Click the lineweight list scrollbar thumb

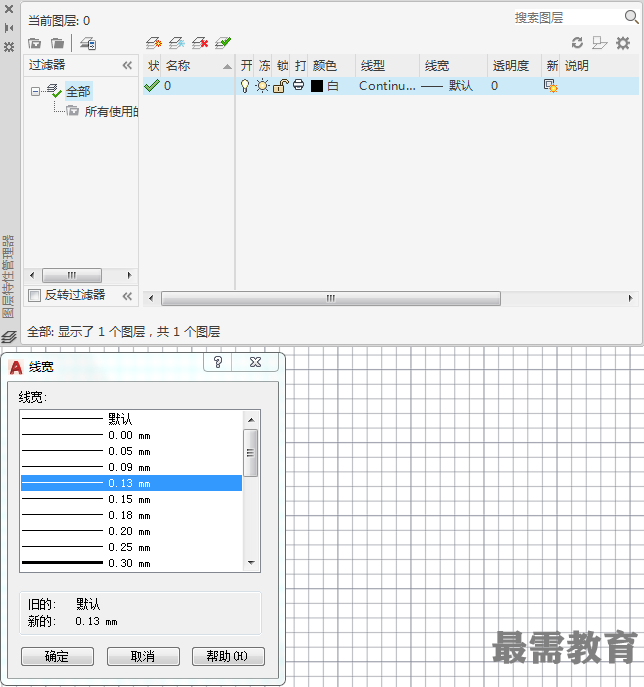tap(251, 453)
